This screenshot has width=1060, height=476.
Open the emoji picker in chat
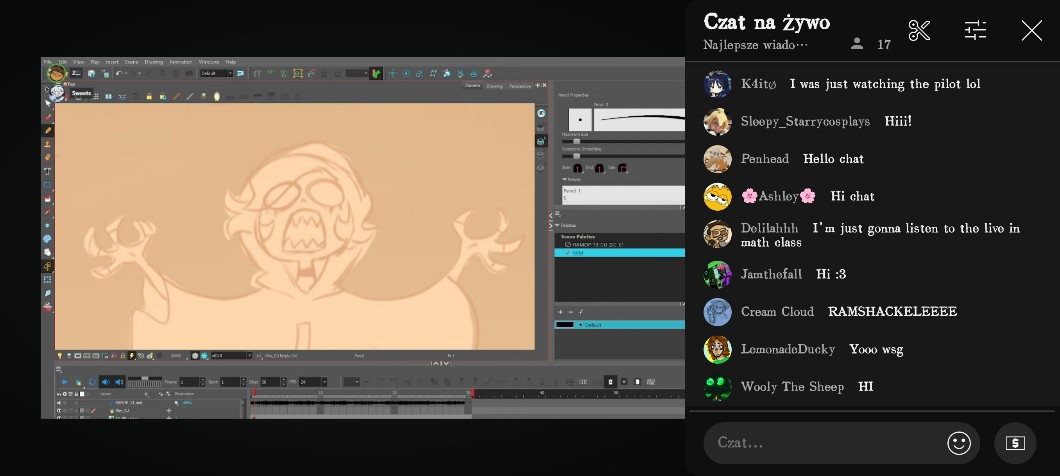pos(958,443)
